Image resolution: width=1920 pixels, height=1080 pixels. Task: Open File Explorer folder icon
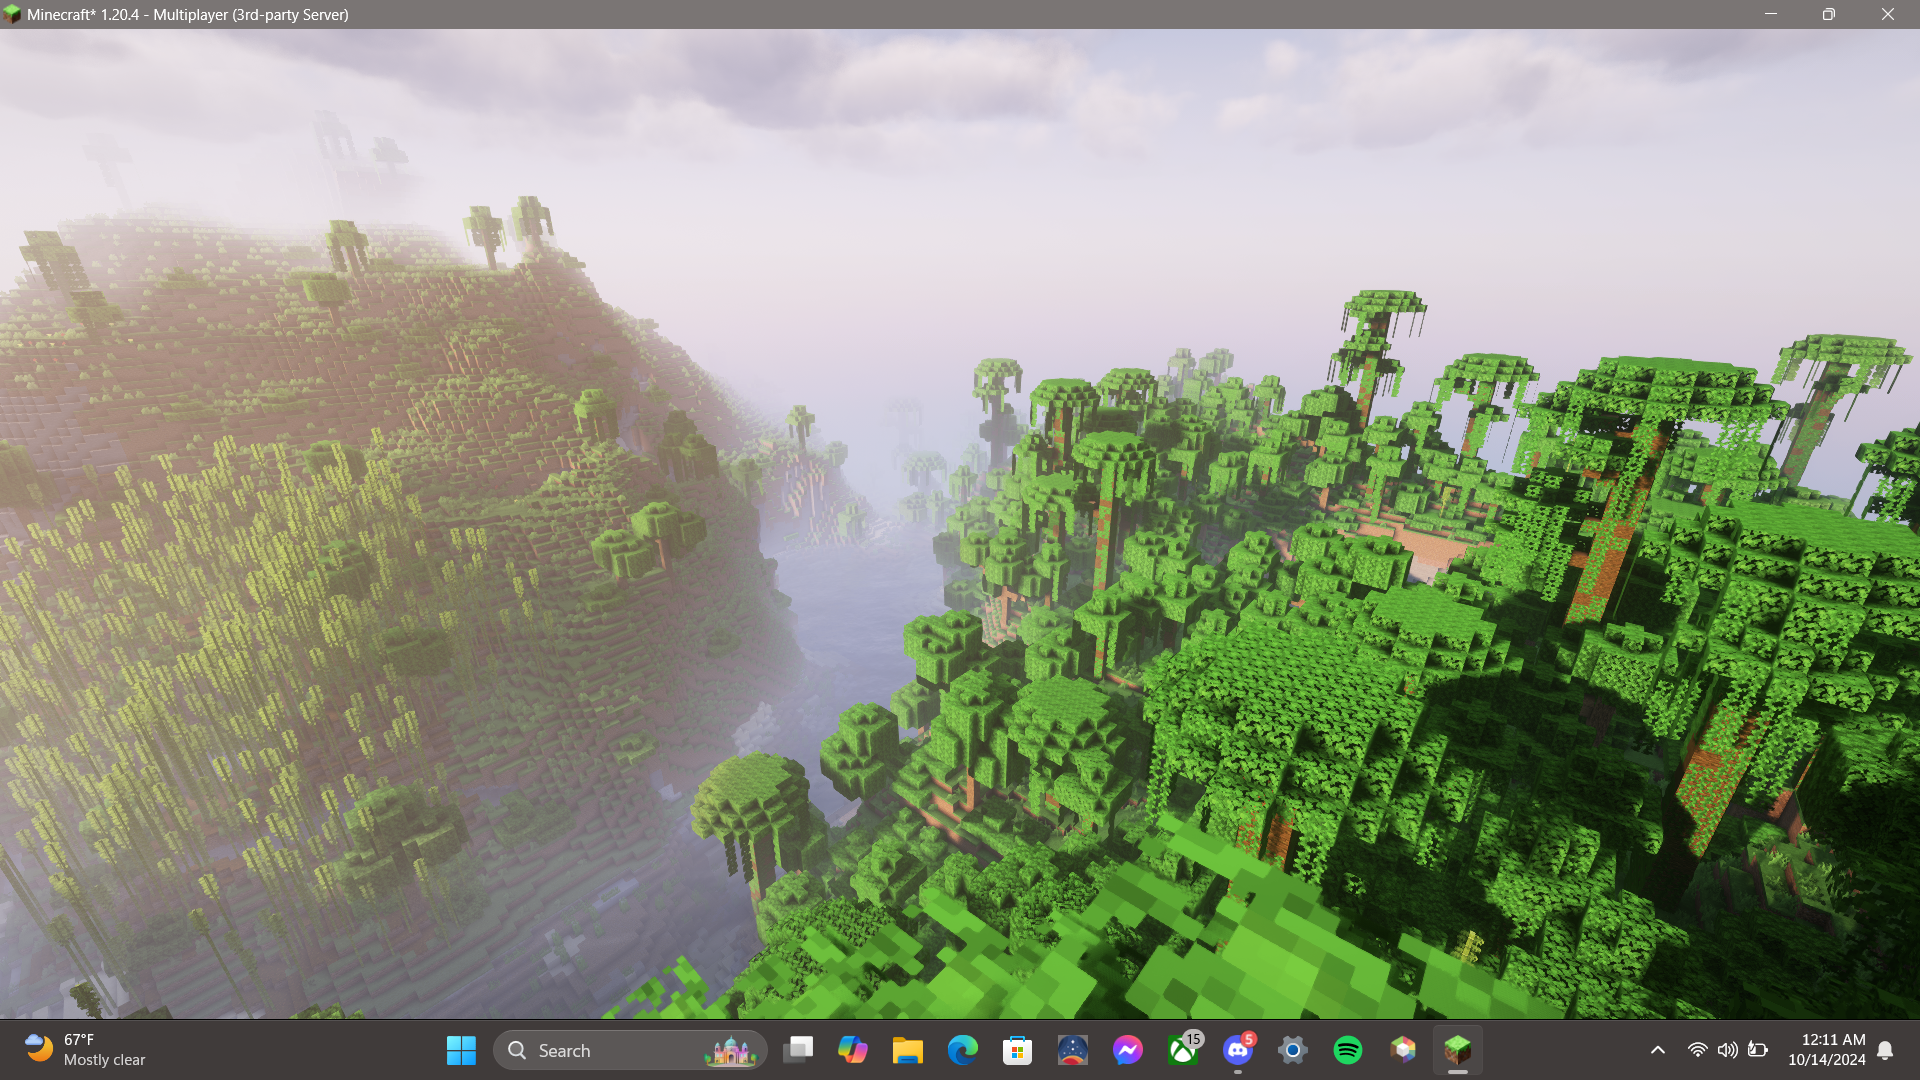(908, 1050)
